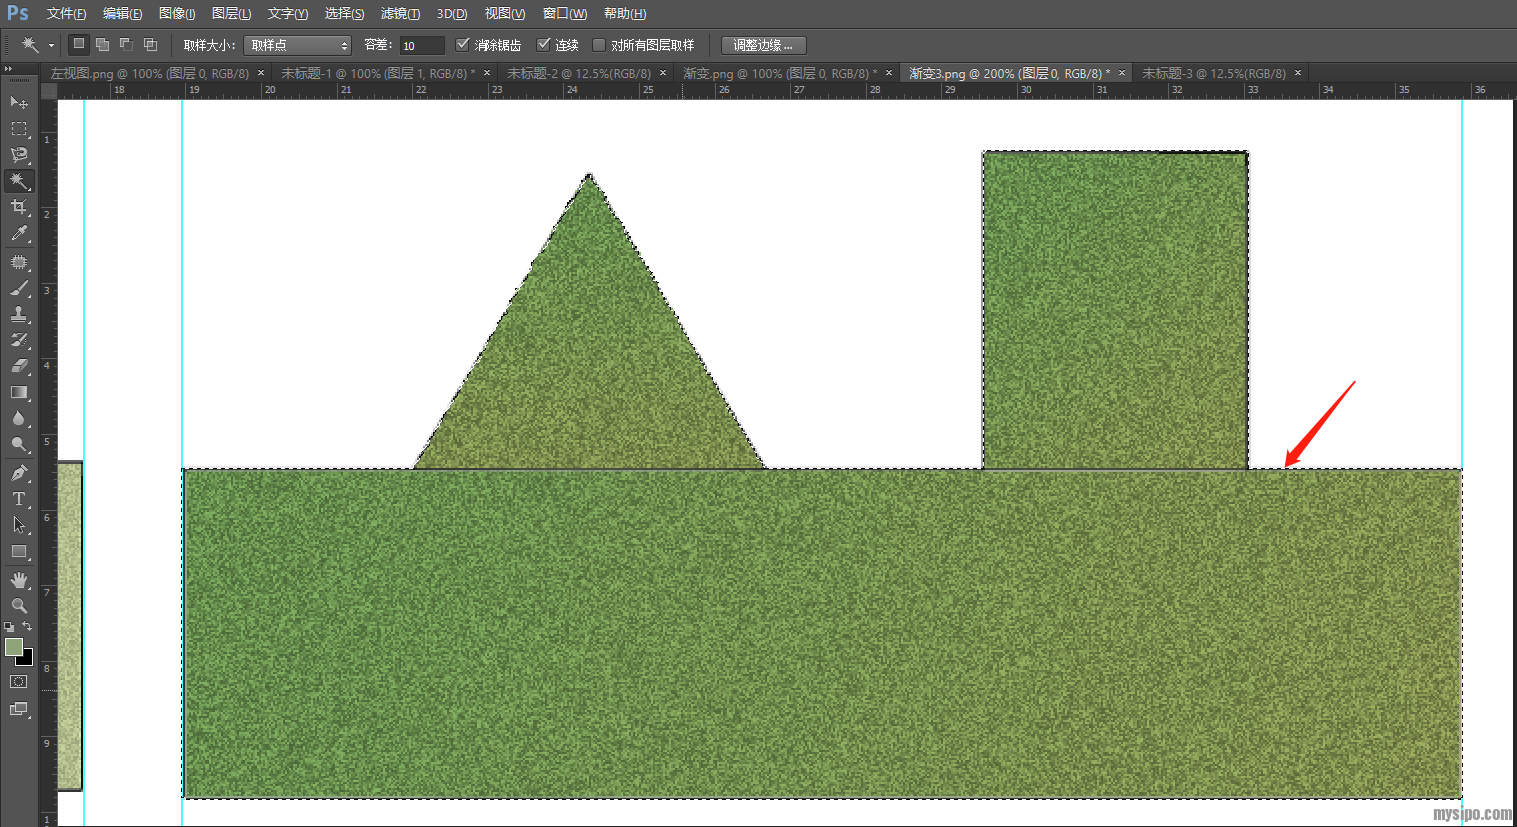Image resolution: width=1517 pixels, height=827 pixels.
Task: Select the Hand tool
Action: click(x=18, y=580)
